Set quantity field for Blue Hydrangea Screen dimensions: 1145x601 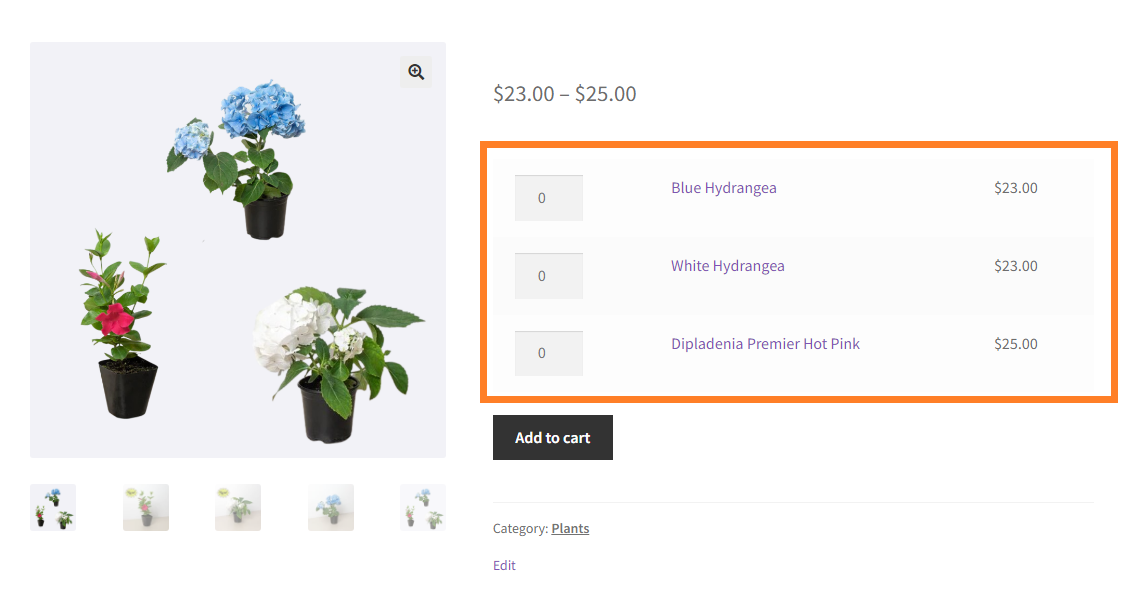(548, 198)
